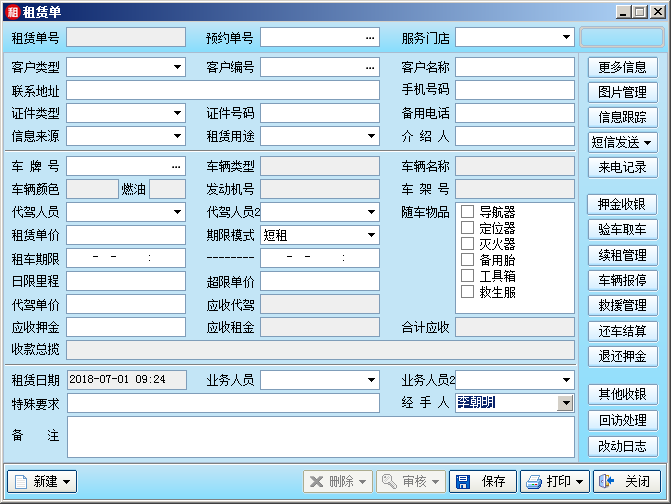Image resolution: width=671 pixels, height=504 pixels.
Task: Click the 应收押金 input field
Action: pos(126,327)
